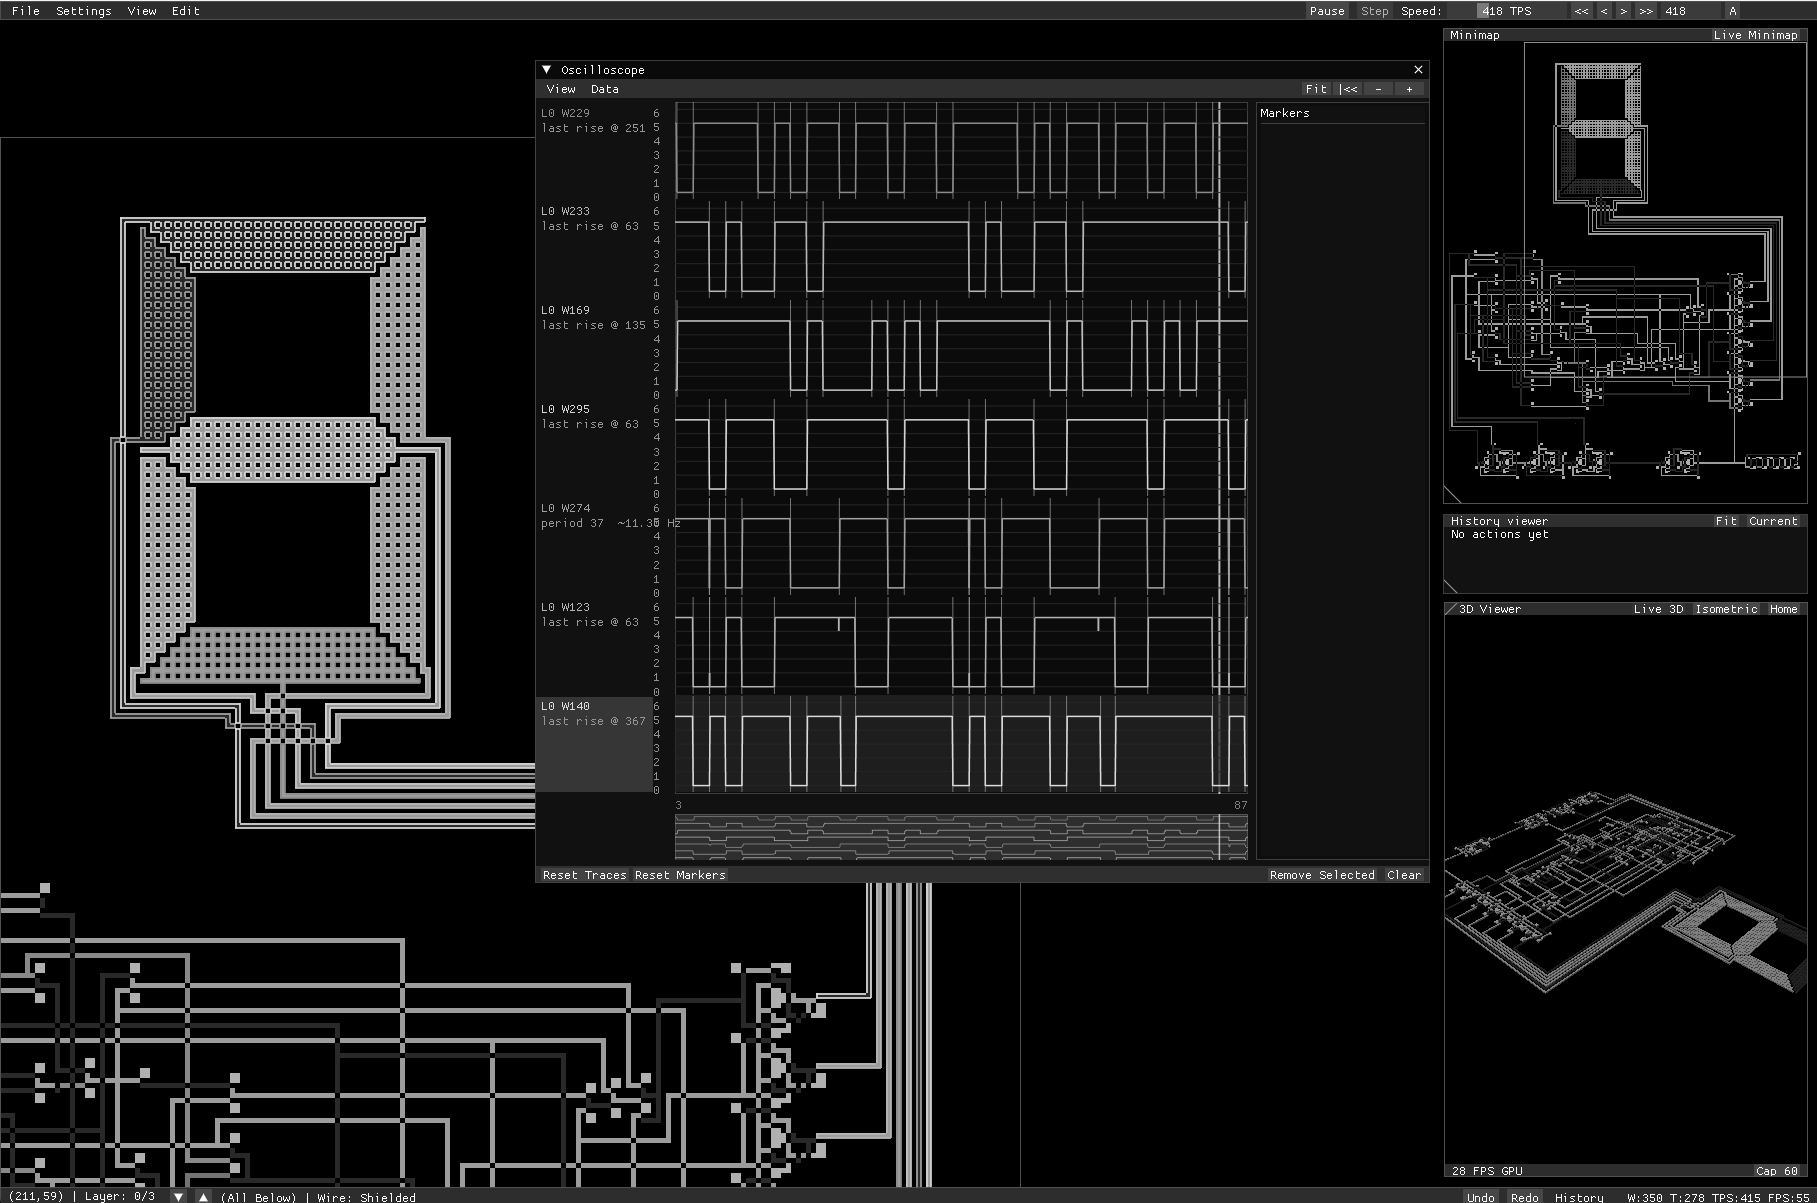Click Remove Selected in the Oscilloscope
The width and height of the screenshot is (1817, 1203).
pos(1322,875)
